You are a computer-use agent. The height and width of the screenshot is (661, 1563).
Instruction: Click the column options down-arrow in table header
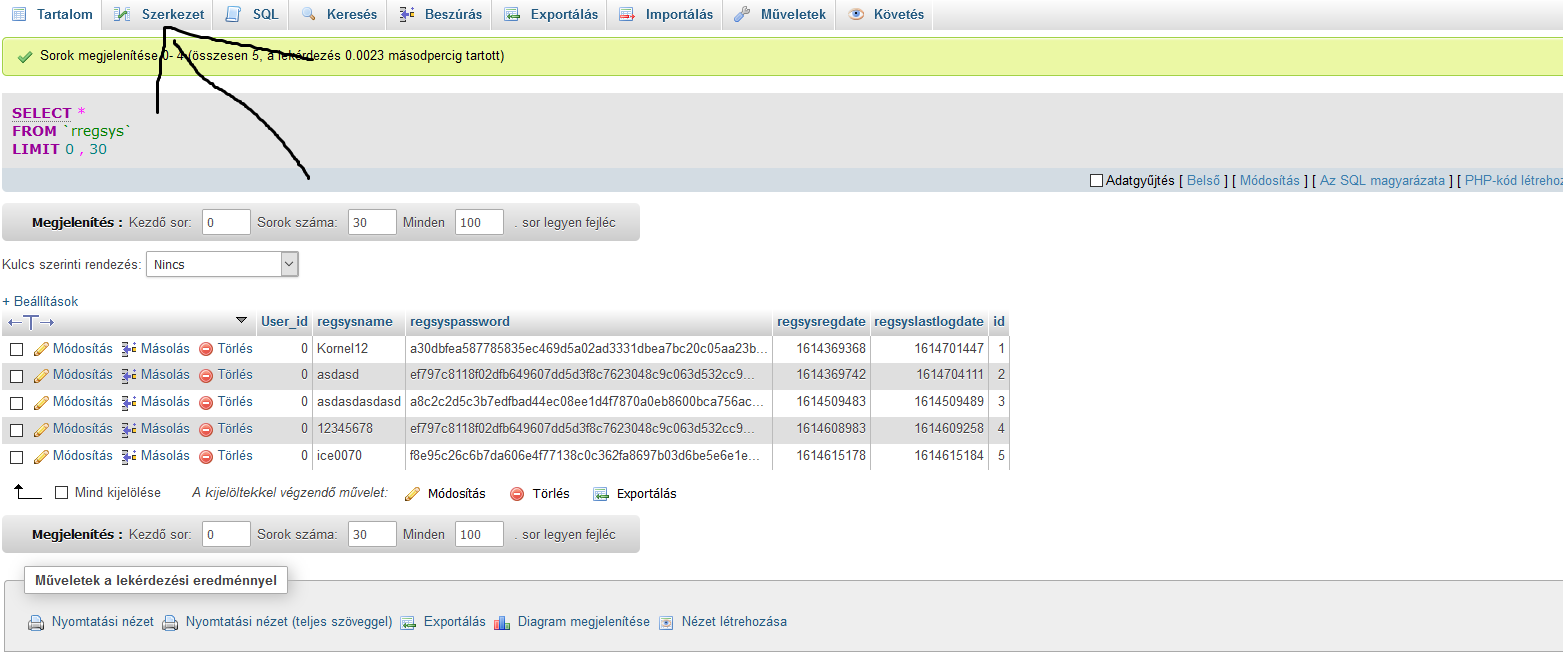241,321
